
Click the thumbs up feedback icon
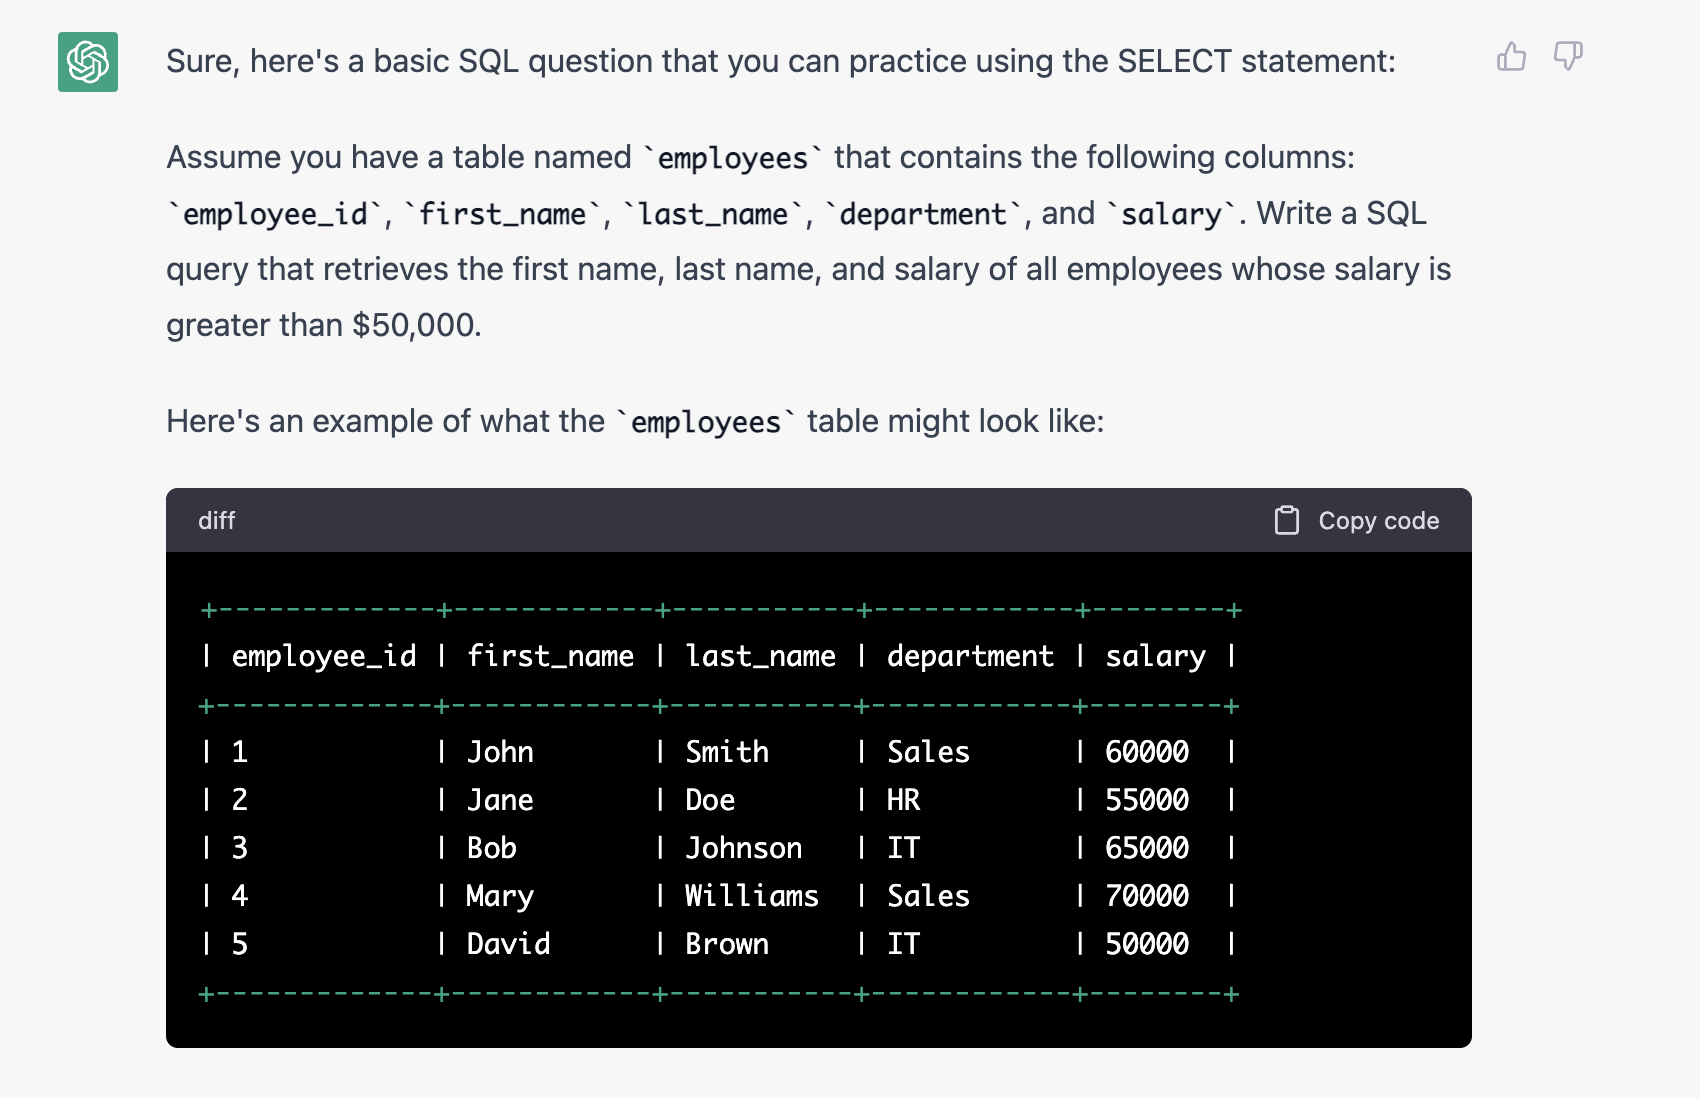tap(1511, 57)
